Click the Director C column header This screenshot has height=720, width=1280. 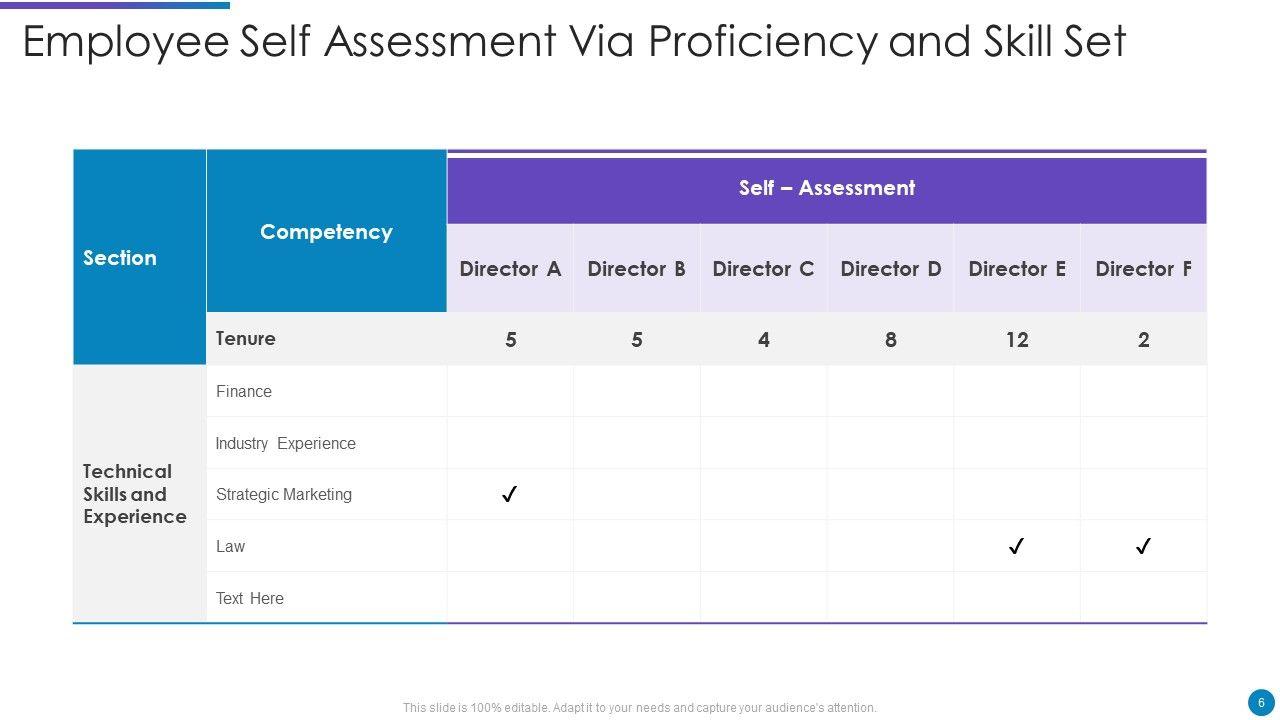(x=763, y=269)
